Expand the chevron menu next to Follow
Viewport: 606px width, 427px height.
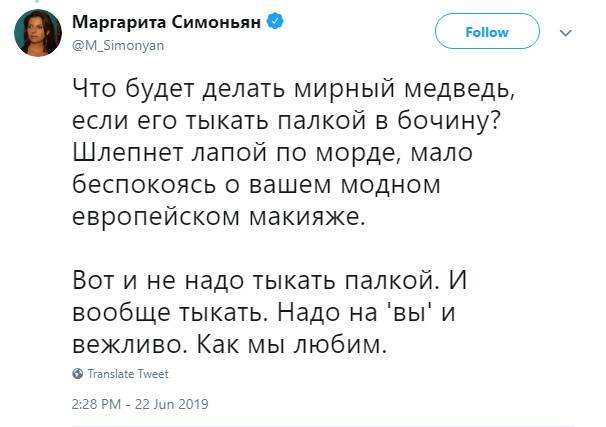(x=566, y=33)
